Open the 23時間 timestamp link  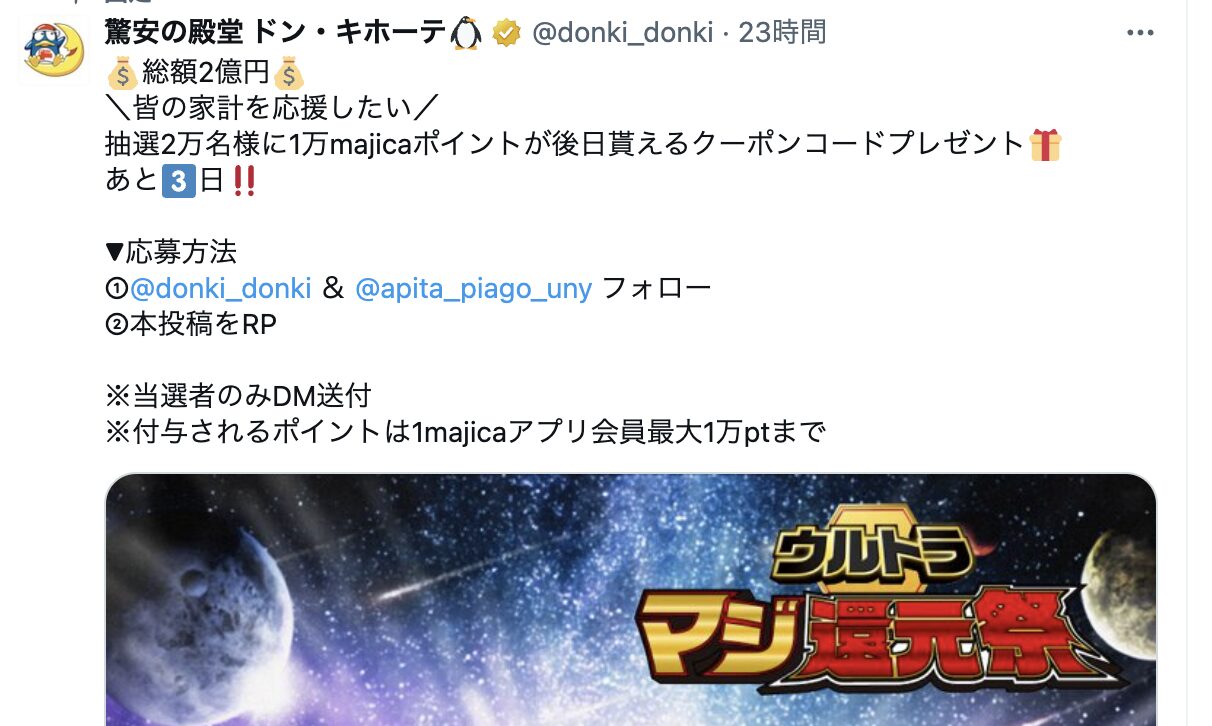click(782, 33)
